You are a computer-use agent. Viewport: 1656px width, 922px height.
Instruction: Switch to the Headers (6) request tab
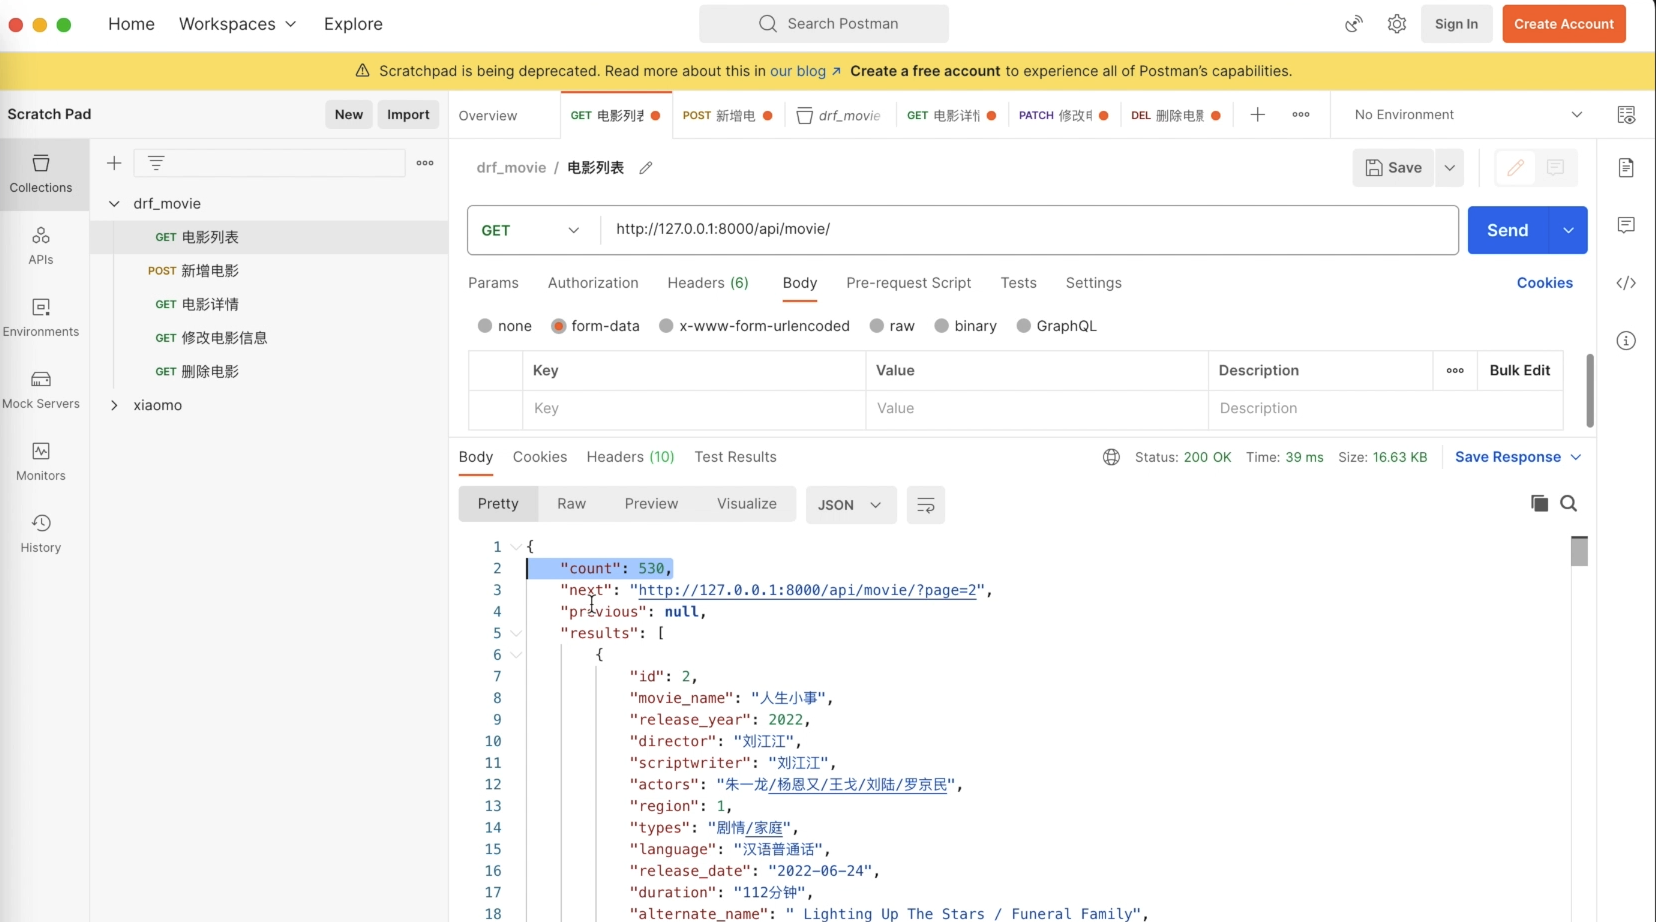pyautogui.click(x=708, y=283)
